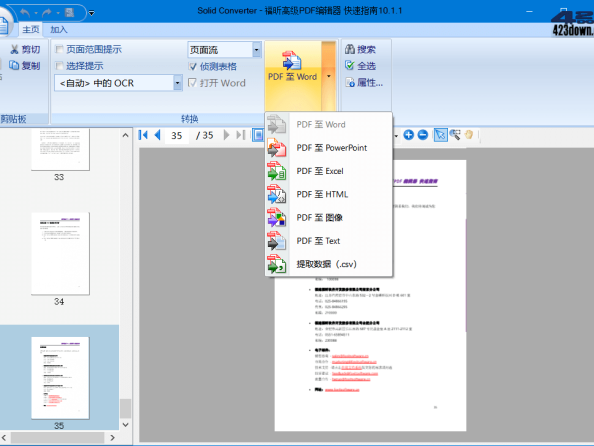Open the customize quick access toolbar arrow
The image size is (594, 446).
[x=91, y=13]
